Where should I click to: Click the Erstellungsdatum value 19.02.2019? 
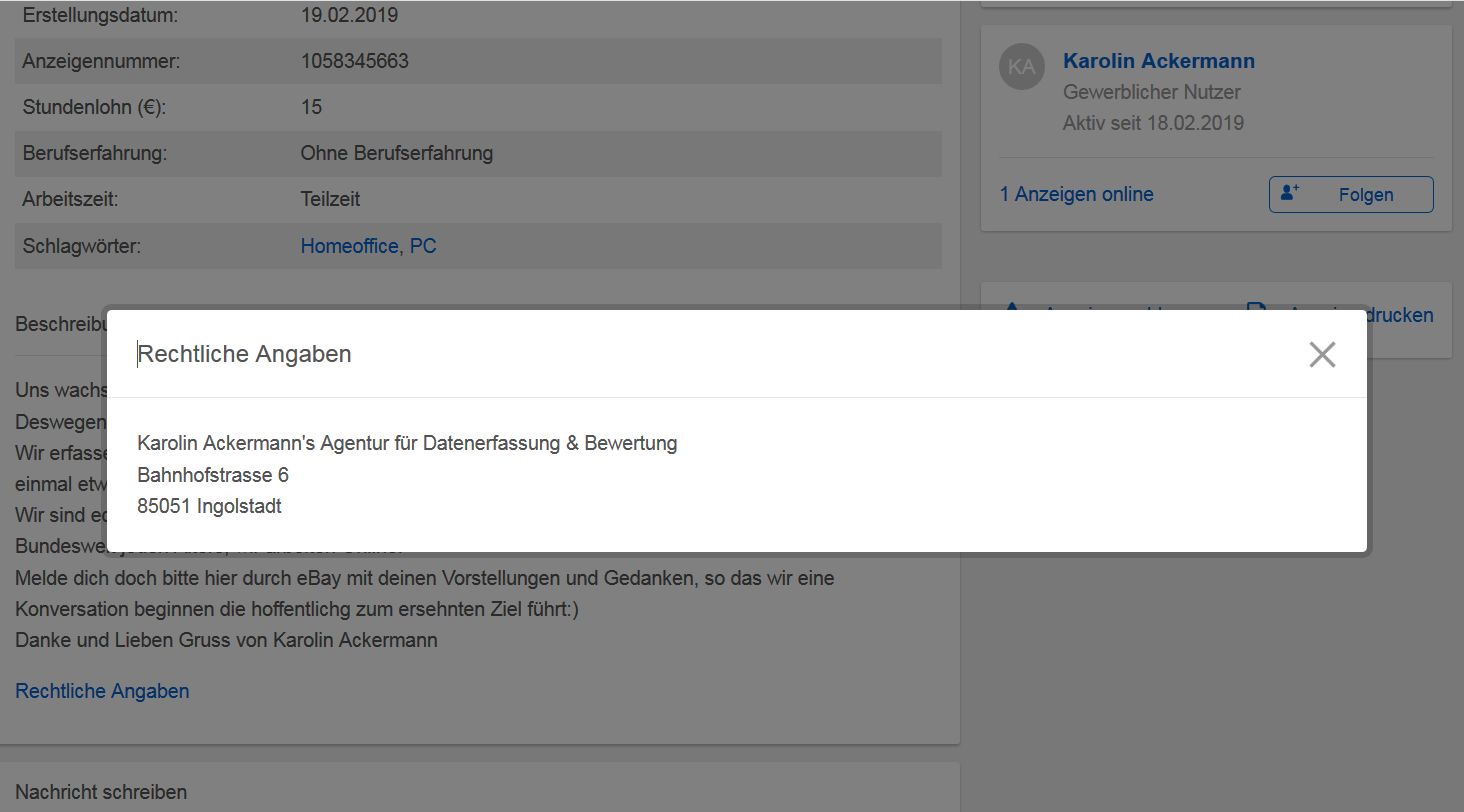coord(349,15)
